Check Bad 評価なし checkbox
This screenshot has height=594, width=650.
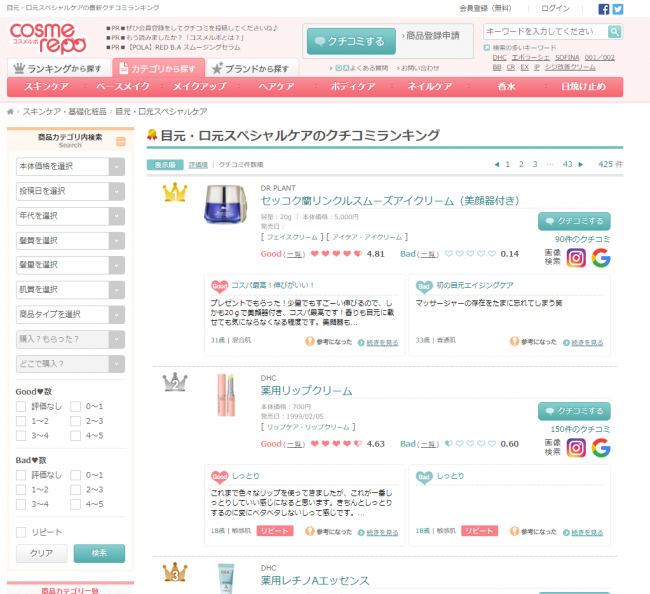(21, 475)
